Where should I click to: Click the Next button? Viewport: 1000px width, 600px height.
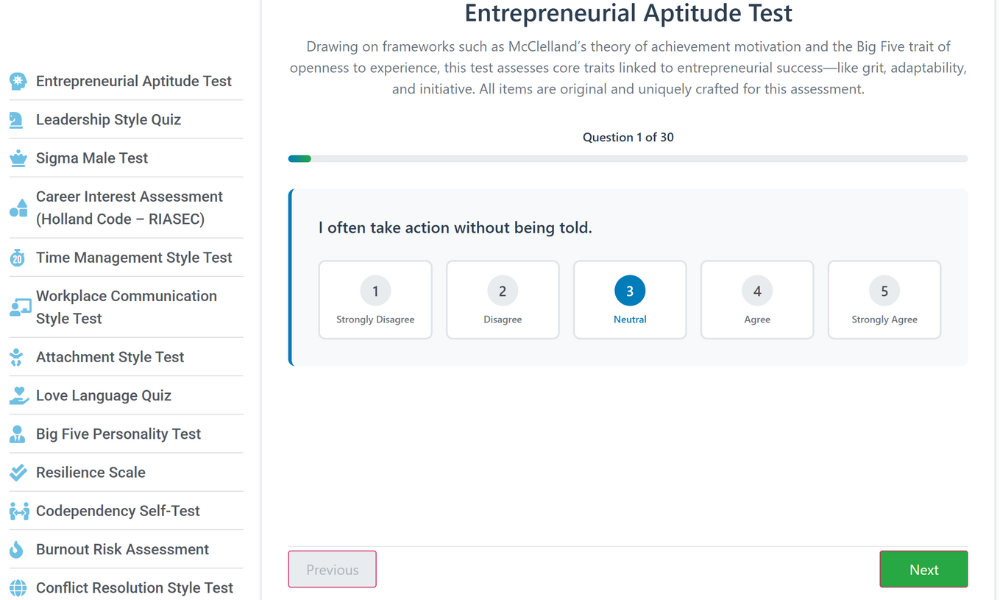point(923,569)
